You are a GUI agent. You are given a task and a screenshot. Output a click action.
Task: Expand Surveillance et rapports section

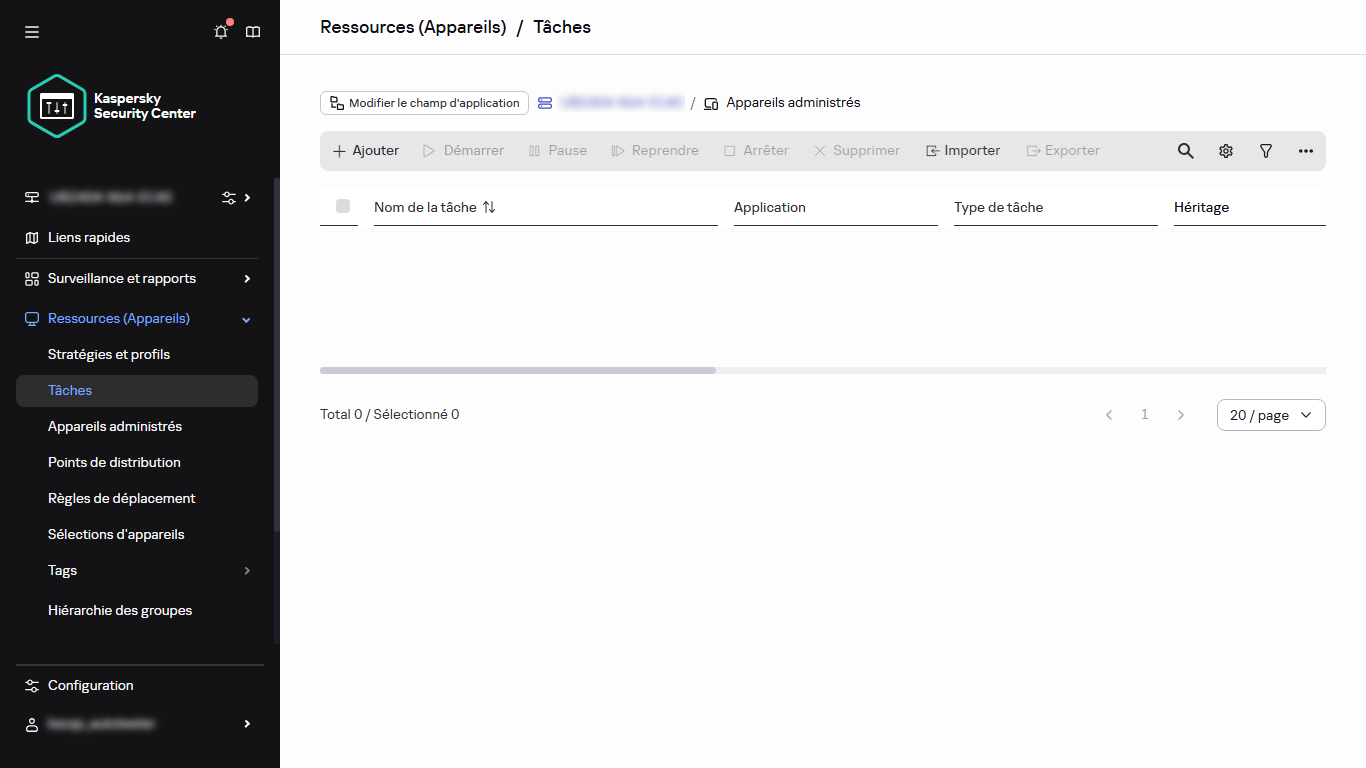(x=247, y=279)
